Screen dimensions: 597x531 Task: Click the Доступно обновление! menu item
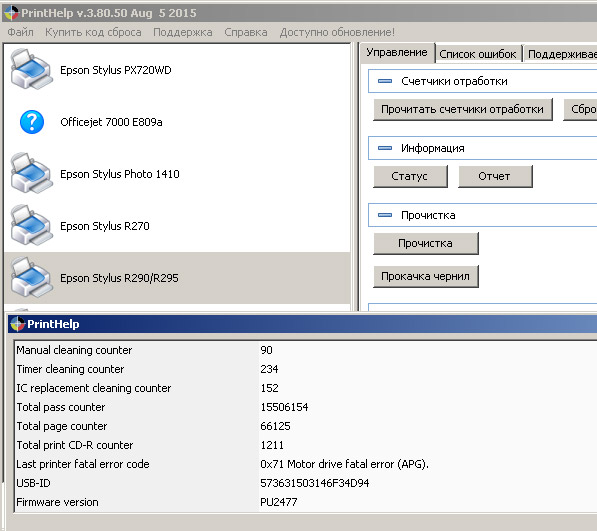coord(337,32)
